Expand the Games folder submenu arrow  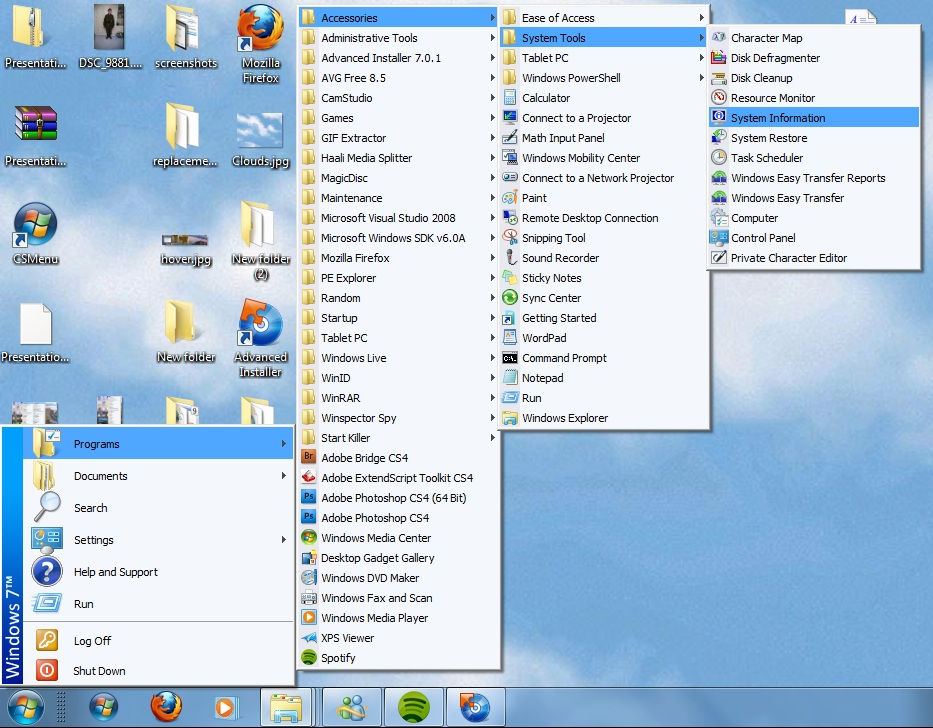[493, 118]
